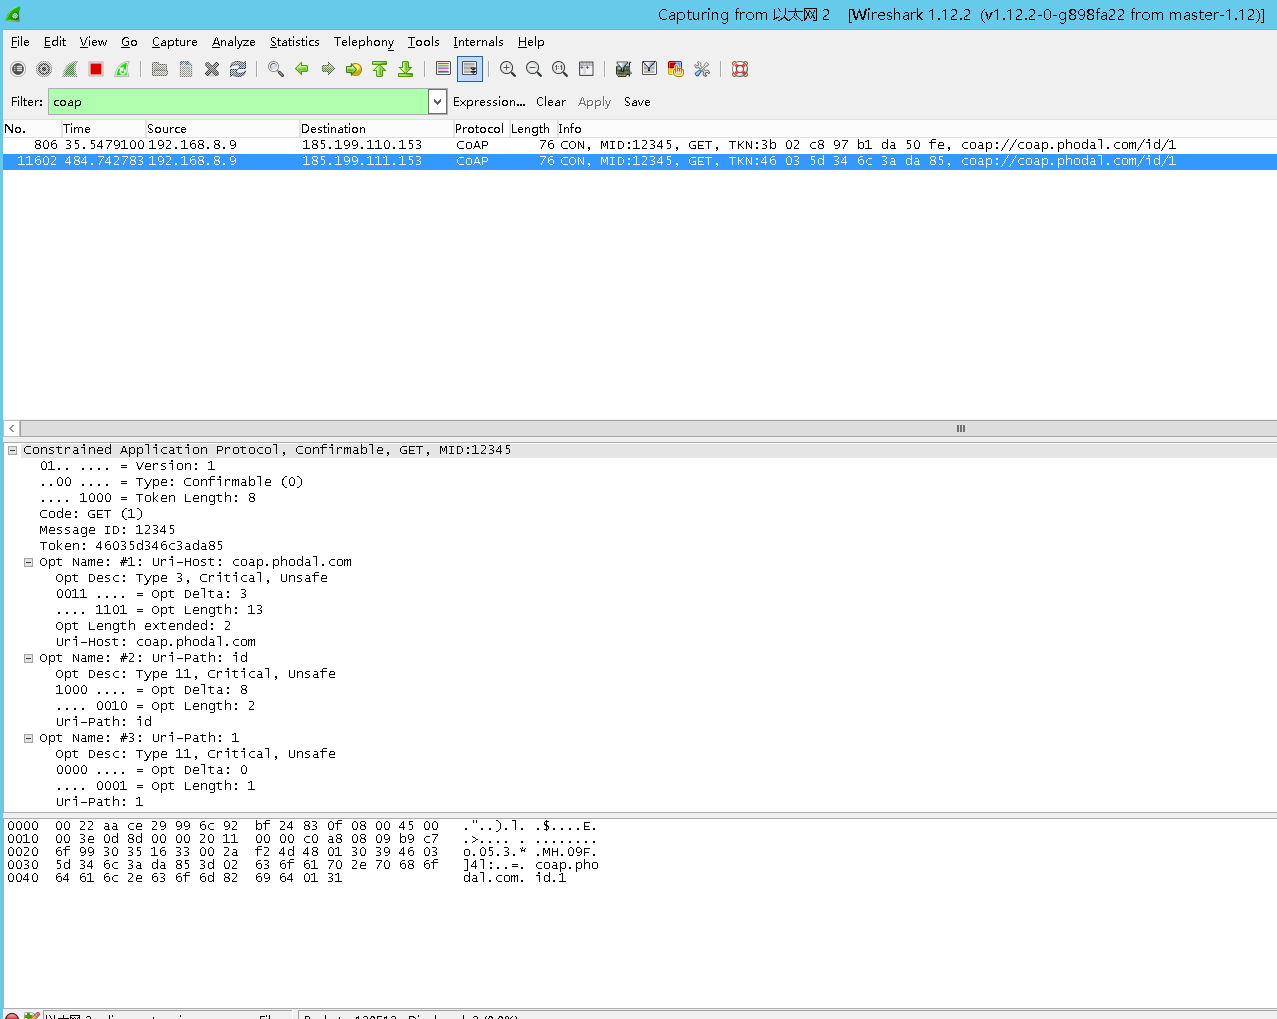Open the filter history dropdown arrow
The width and height of the screenshot is (1277, 1019).
pyautogui.click(x=437, y=102)
